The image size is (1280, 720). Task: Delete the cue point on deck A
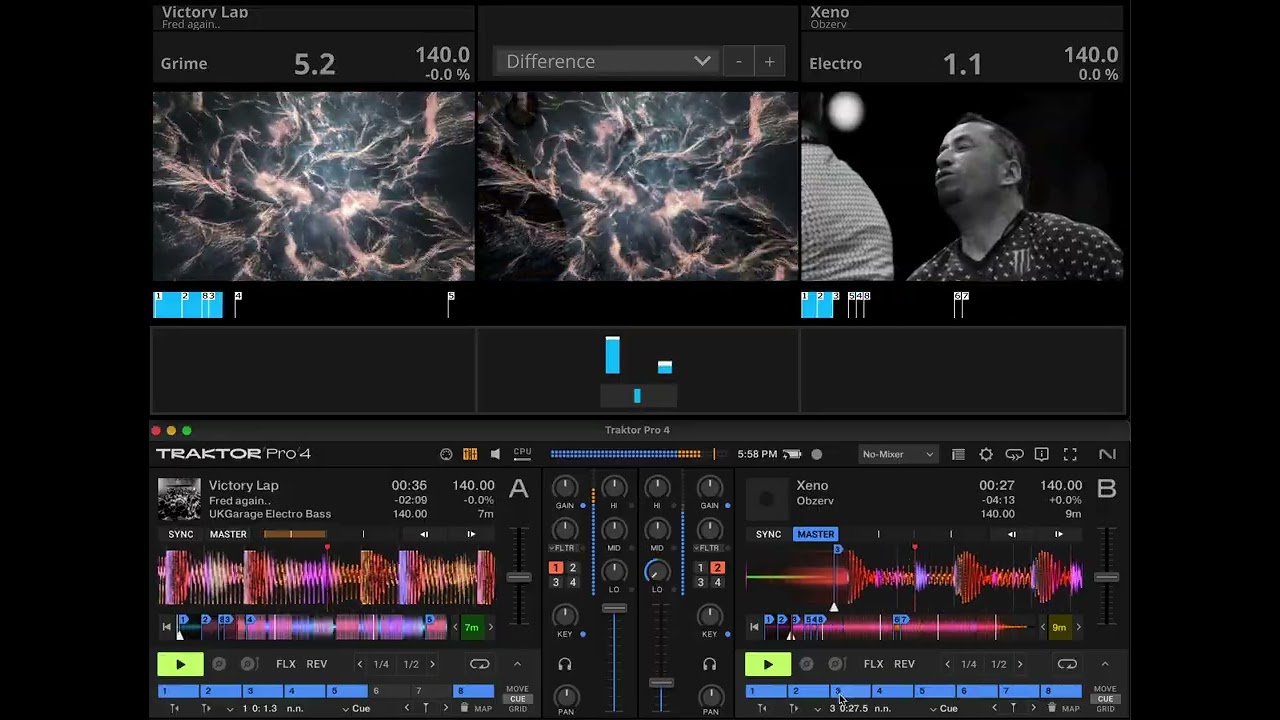click(464, 708)
